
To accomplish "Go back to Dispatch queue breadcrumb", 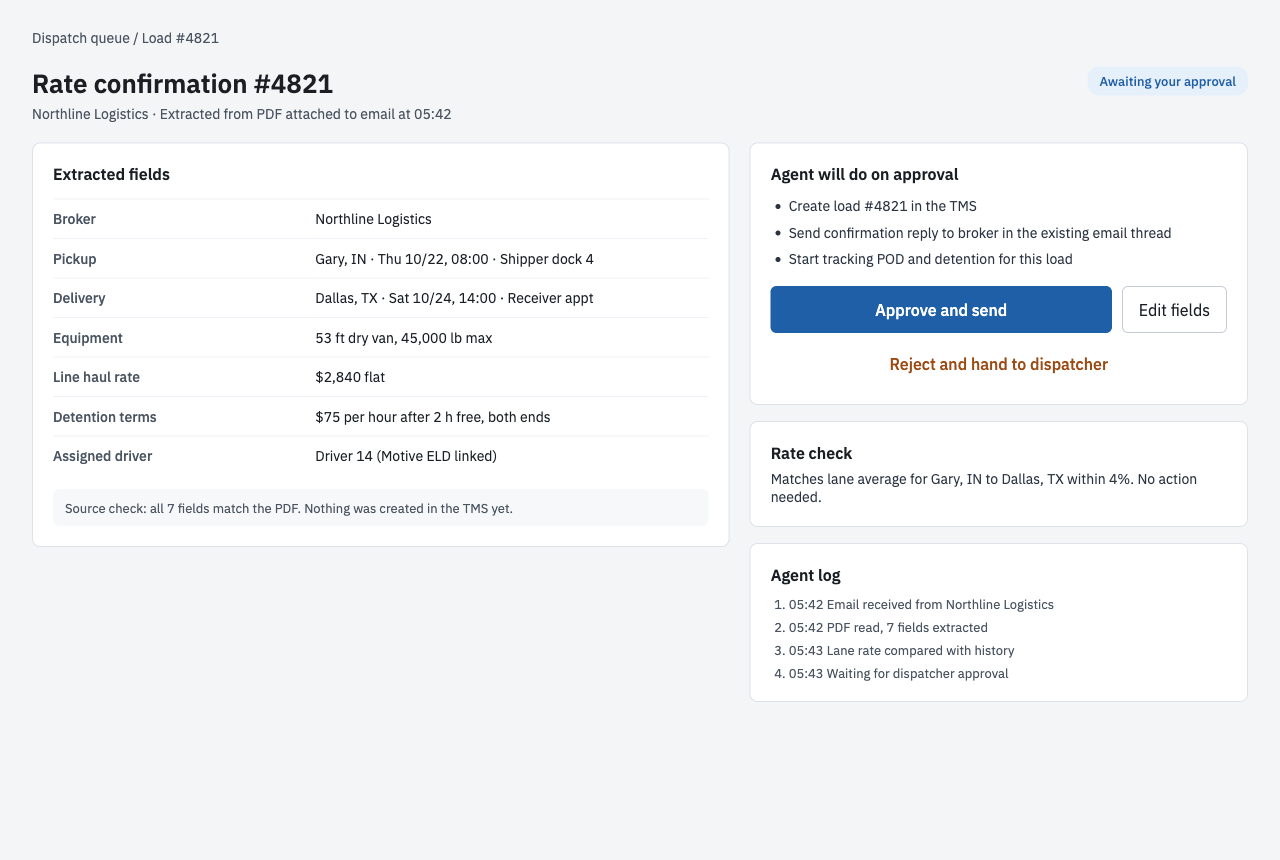I will (x=81, y=38).
